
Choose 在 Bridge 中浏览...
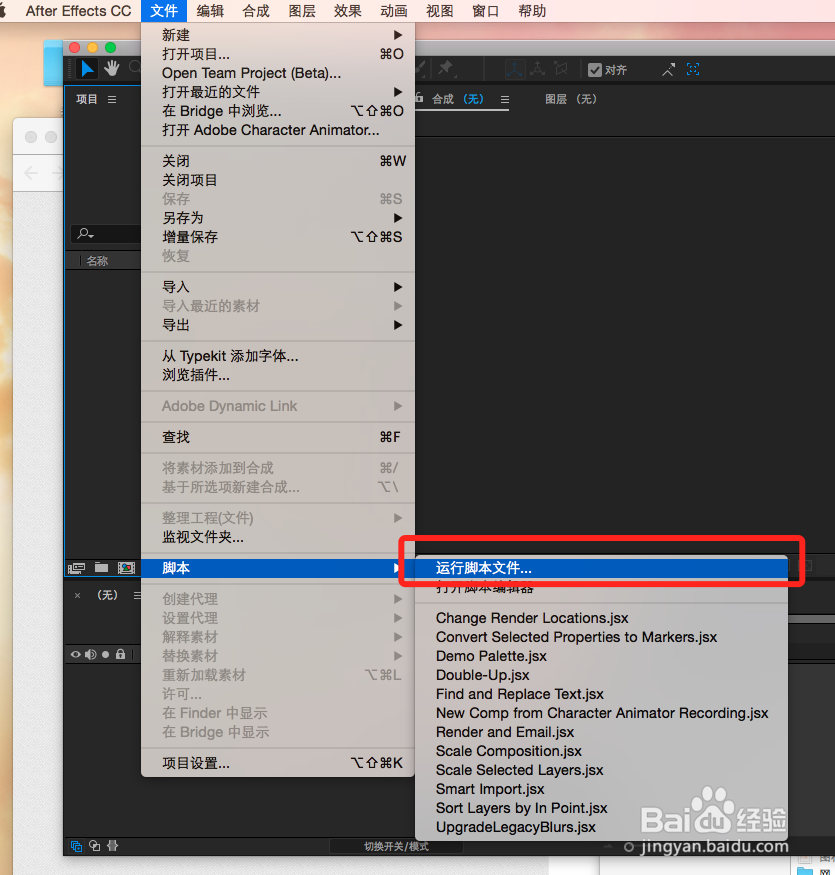278,111
